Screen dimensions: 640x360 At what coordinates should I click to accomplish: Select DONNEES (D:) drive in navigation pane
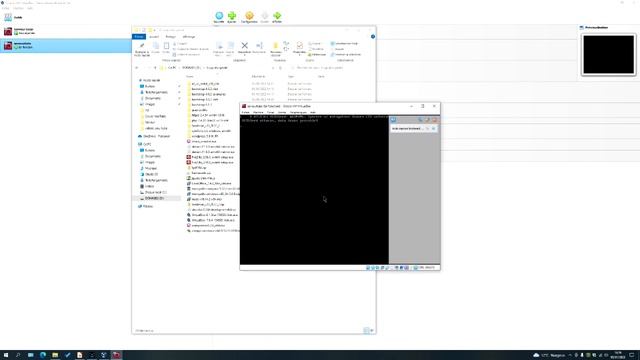pyautogui.click(x=154, y=198)
